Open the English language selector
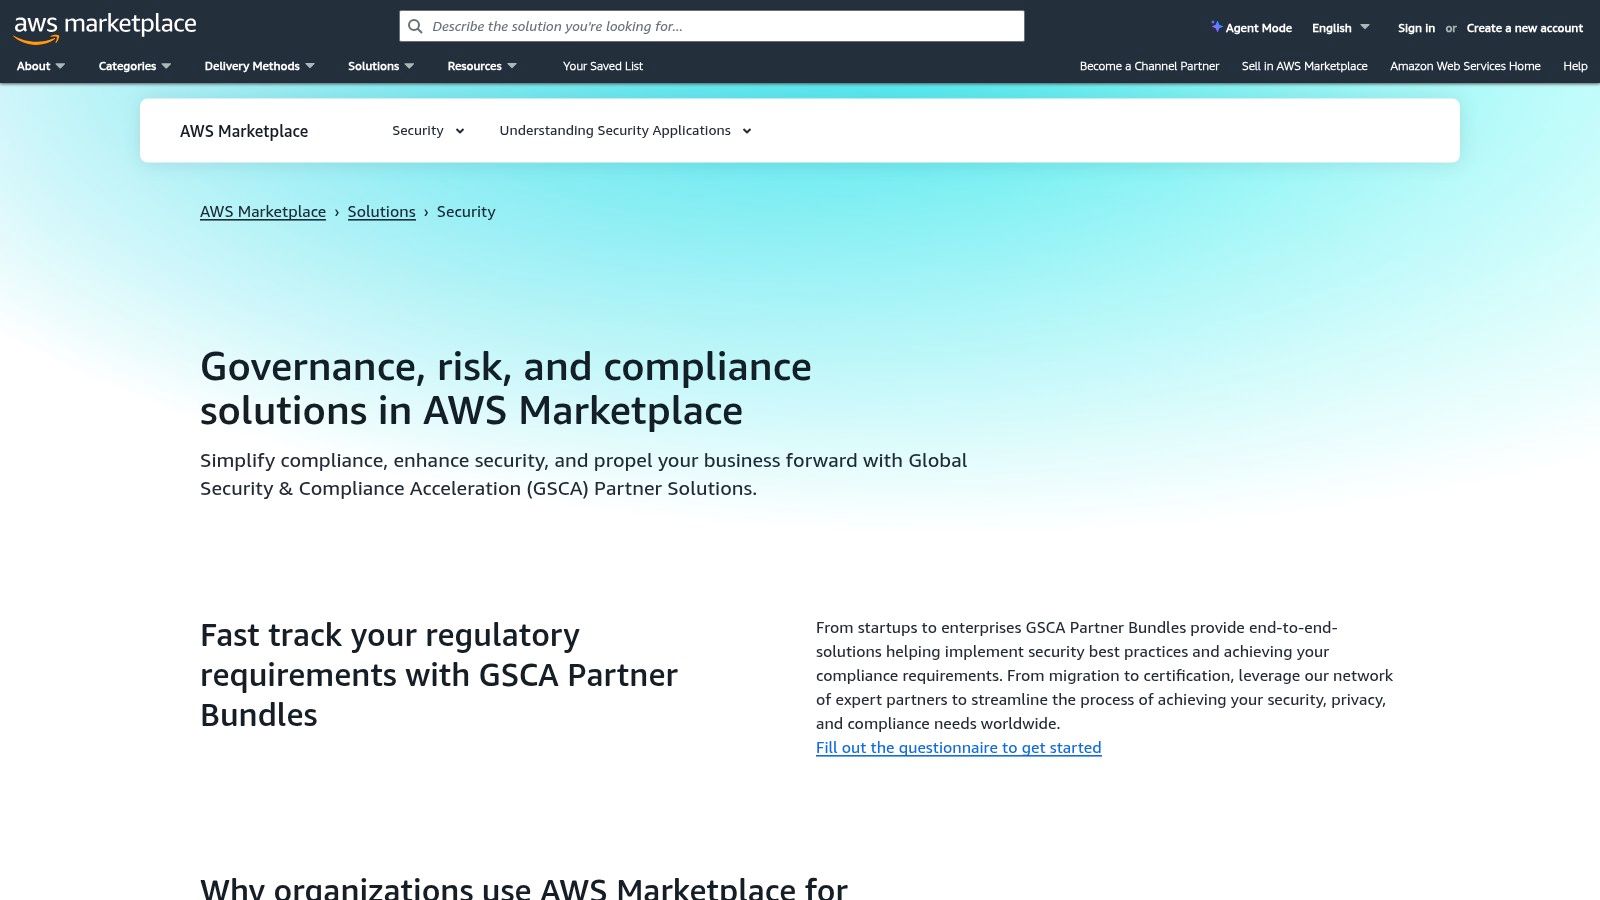This screenshot has height=900, width=1600. click(1339, 28)
